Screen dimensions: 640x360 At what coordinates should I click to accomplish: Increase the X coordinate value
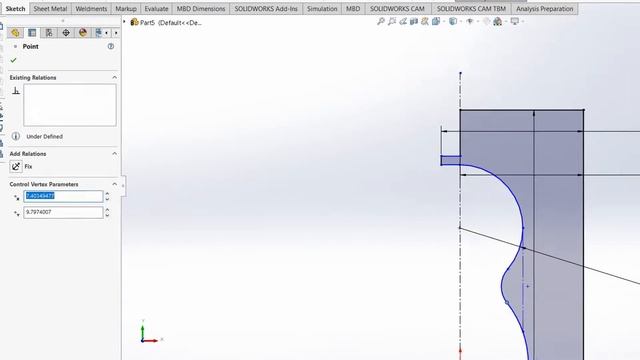[107, 194]
